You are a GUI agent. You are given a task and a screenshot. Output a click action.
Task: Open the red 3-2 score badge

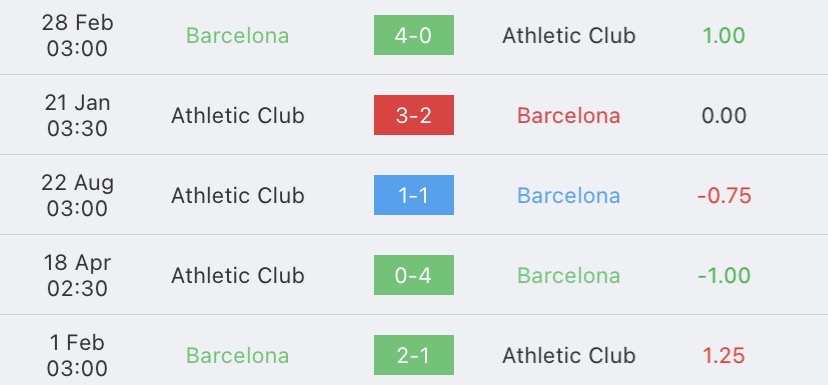(413, 115)
